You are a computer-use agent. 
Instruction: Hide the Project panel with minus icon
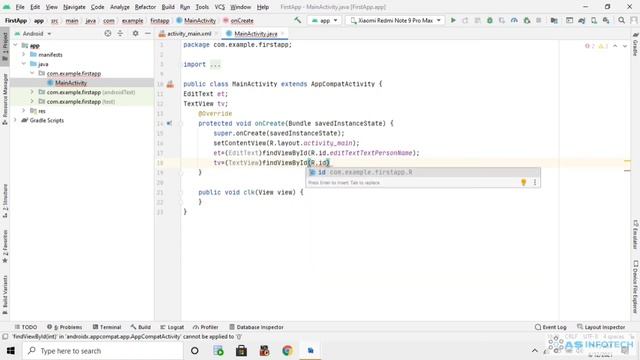[148, 33]
